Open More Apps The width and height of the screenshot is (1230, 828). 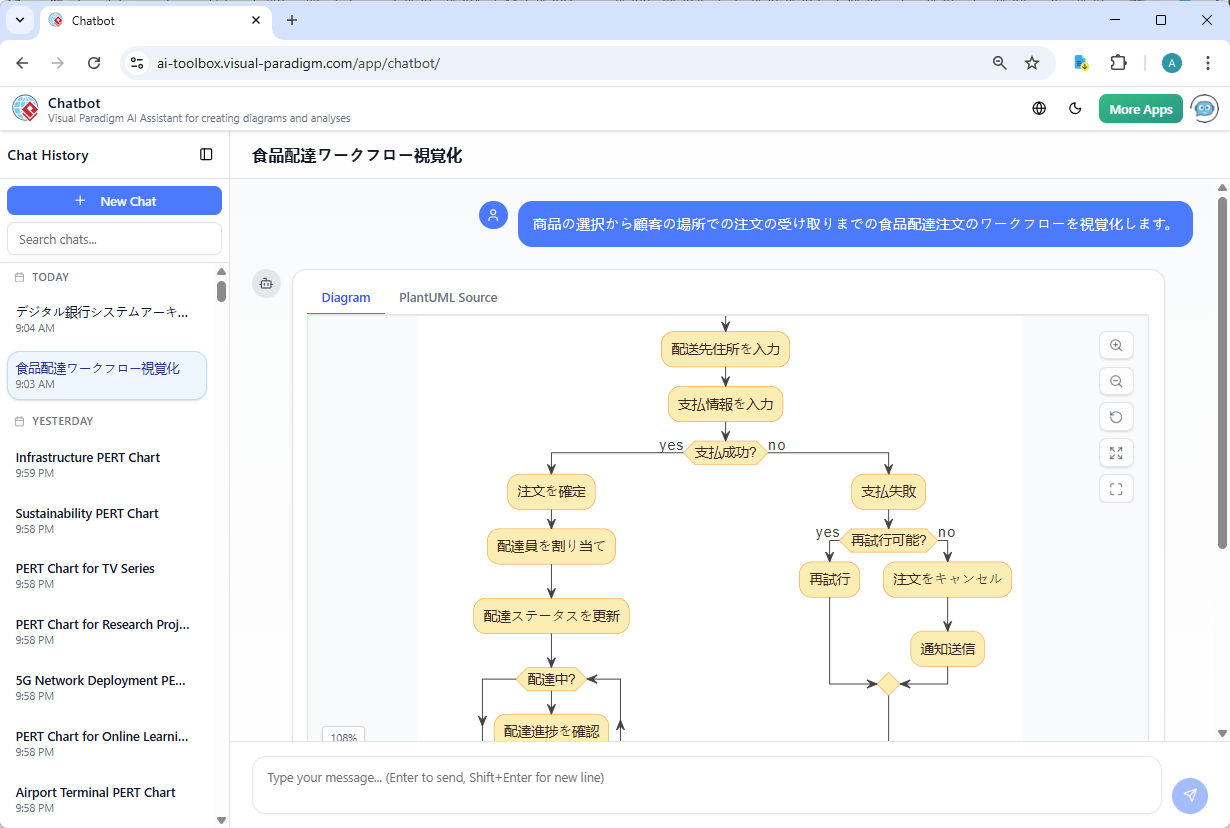coord(1140,109)
